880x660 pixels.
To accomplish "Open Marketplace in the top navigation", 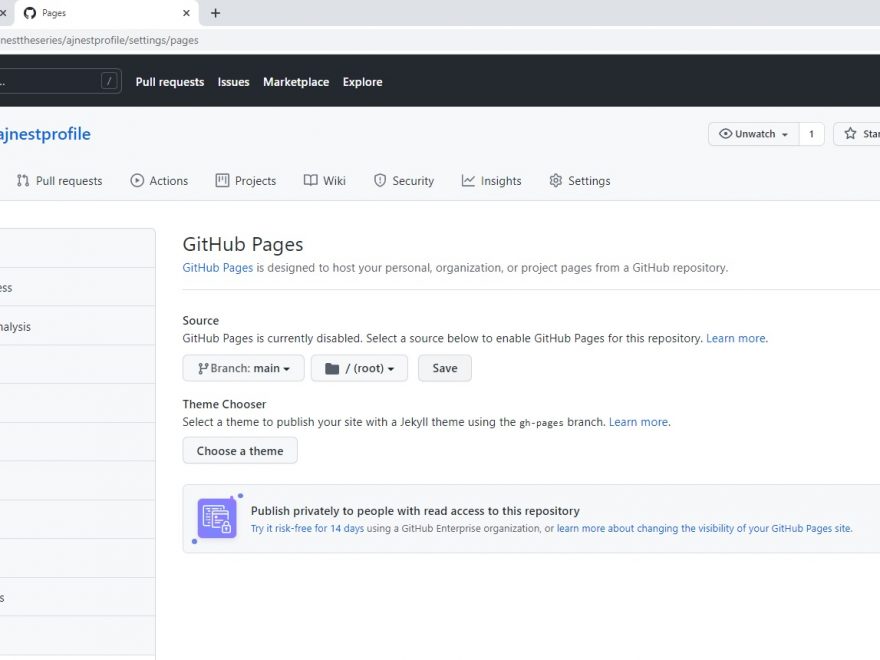I will (x=296, y=82).
